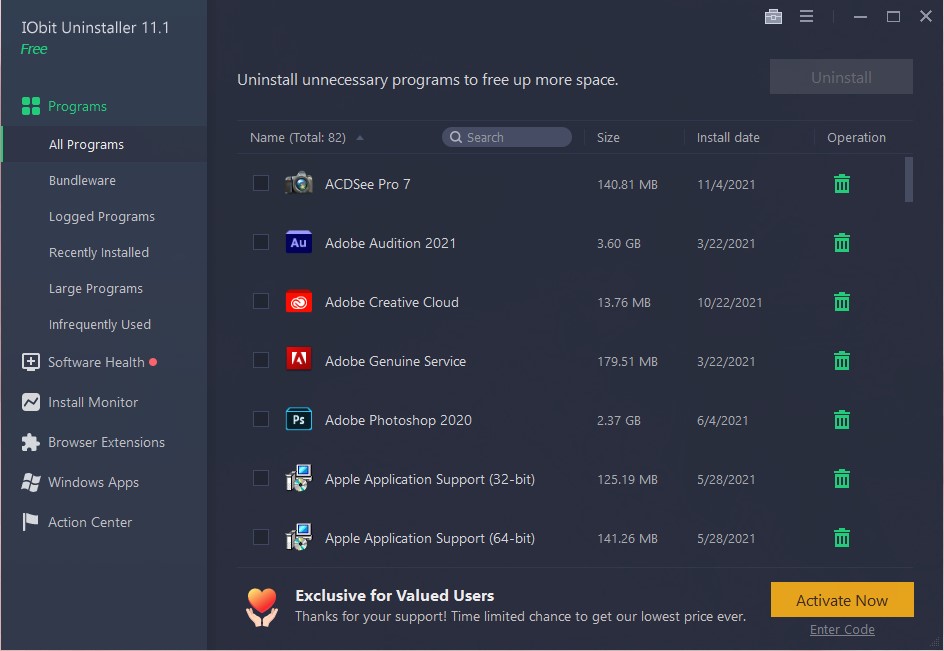The image size is (944, 651).
Task: Switch to Browser Extensions section
Action: tap(106, 442)
